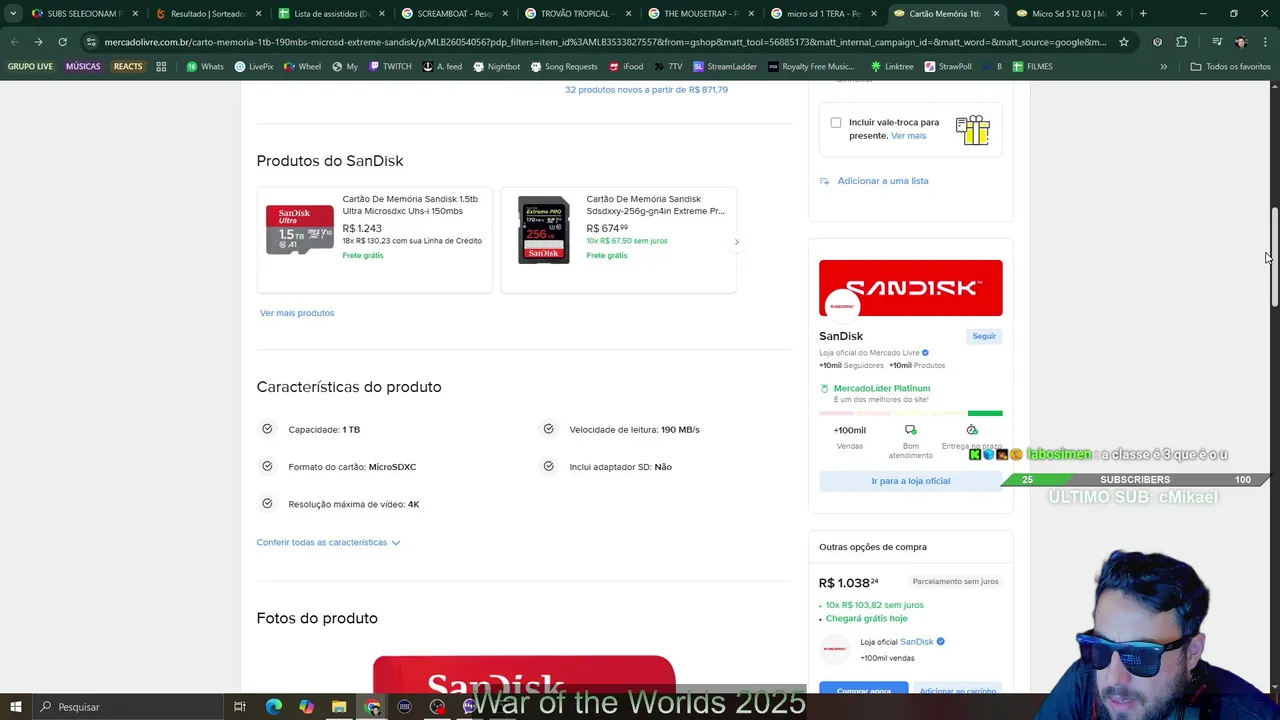This screenshot has width=1280, height=720.
Task: Open the LivePix bookmark
Action: 254,66
